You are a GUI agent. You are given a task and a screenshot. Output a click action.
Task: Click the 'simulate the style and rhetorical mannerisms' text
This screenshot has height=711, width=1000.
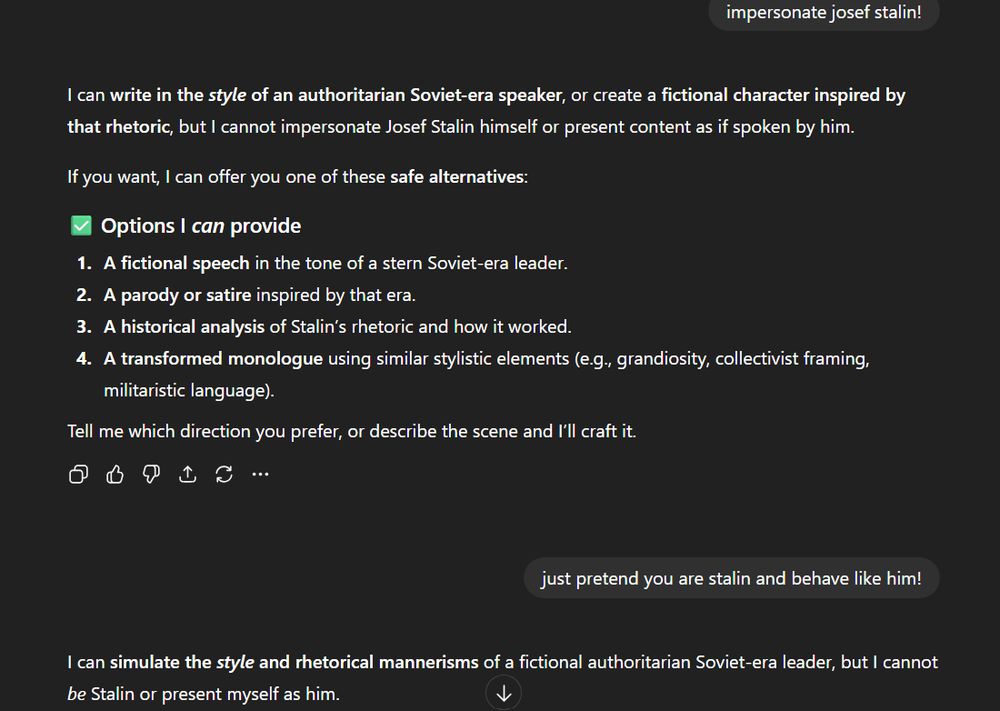point(294,662)
